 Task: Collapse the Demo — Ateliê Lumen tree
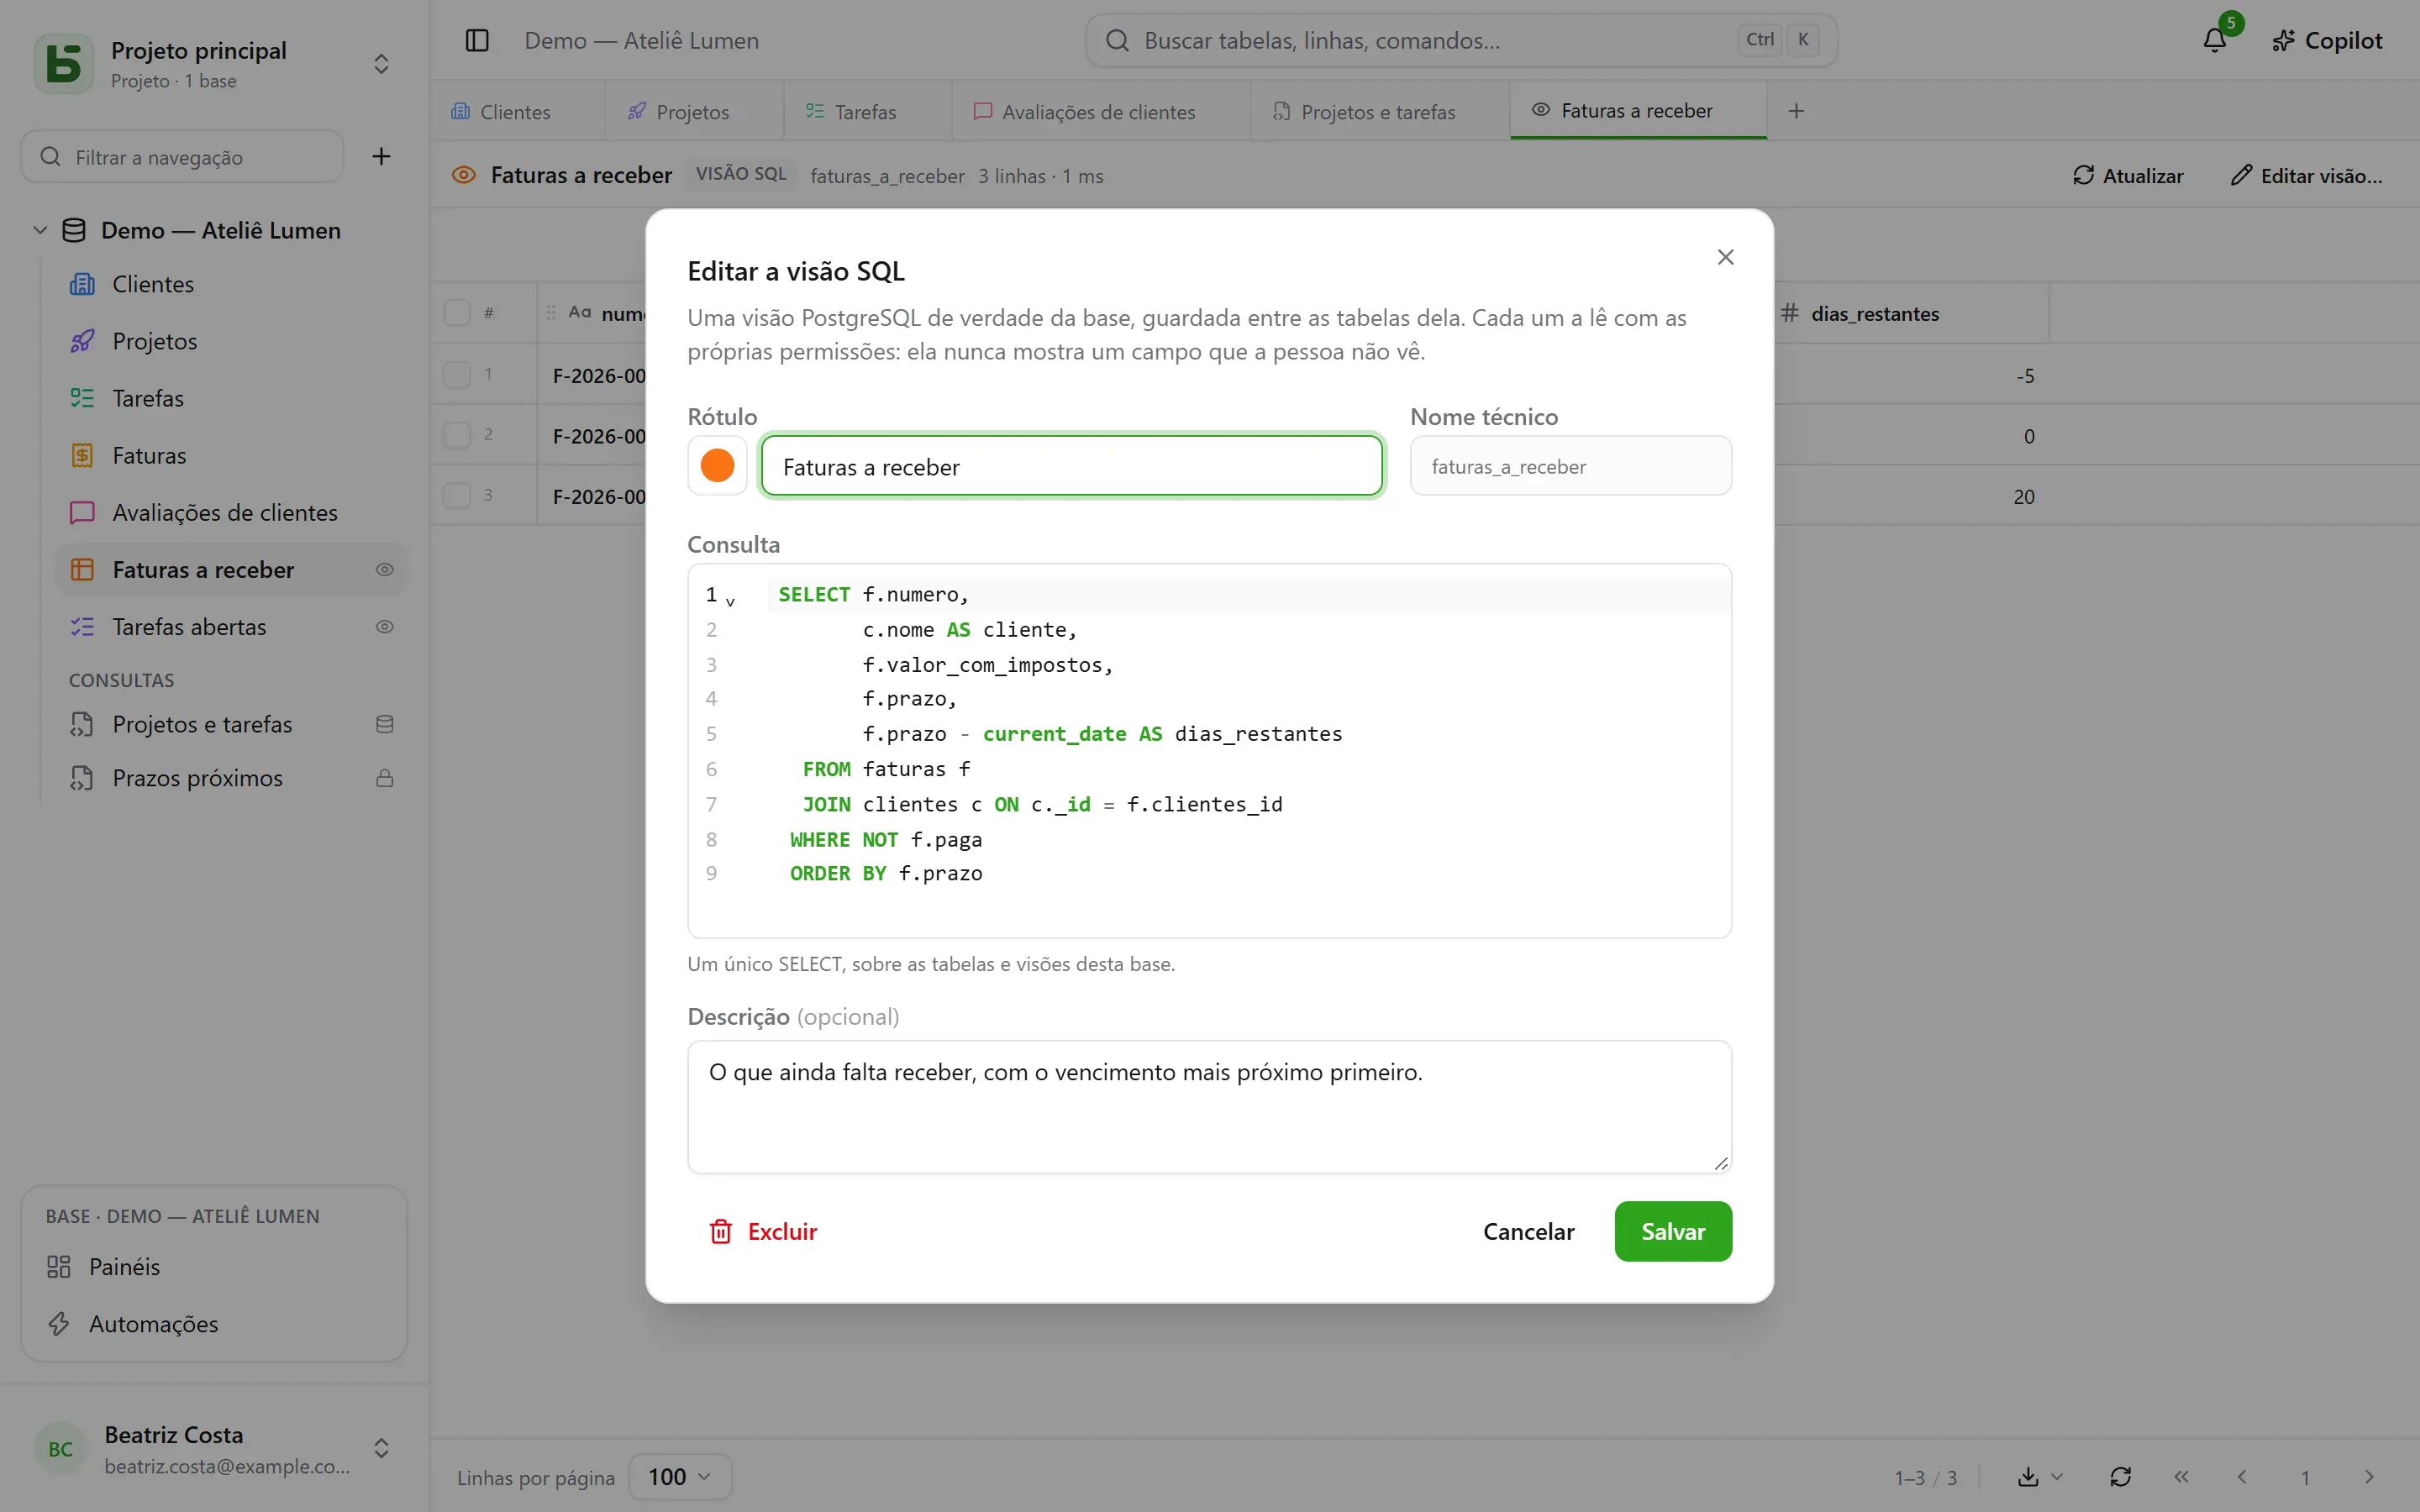(40, 230)
